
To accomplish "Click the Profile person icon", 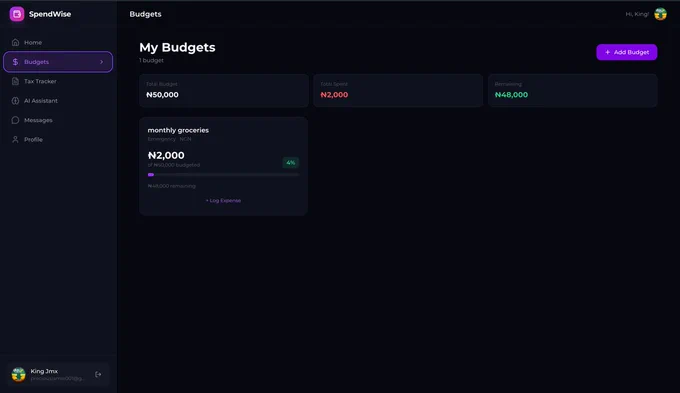I will 15,139.
